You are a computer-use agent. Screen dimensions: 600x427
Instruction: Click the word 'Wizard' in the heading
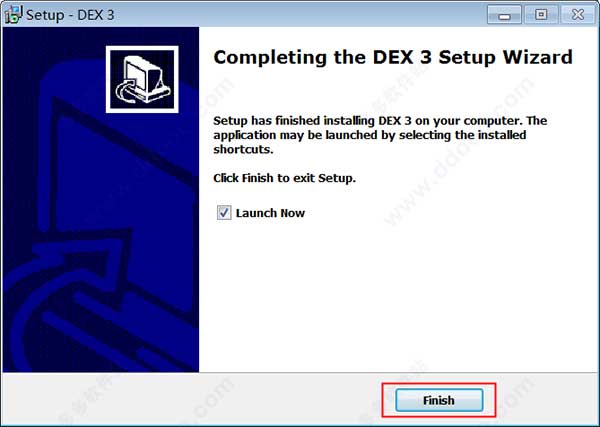click(x=538, y=57)
